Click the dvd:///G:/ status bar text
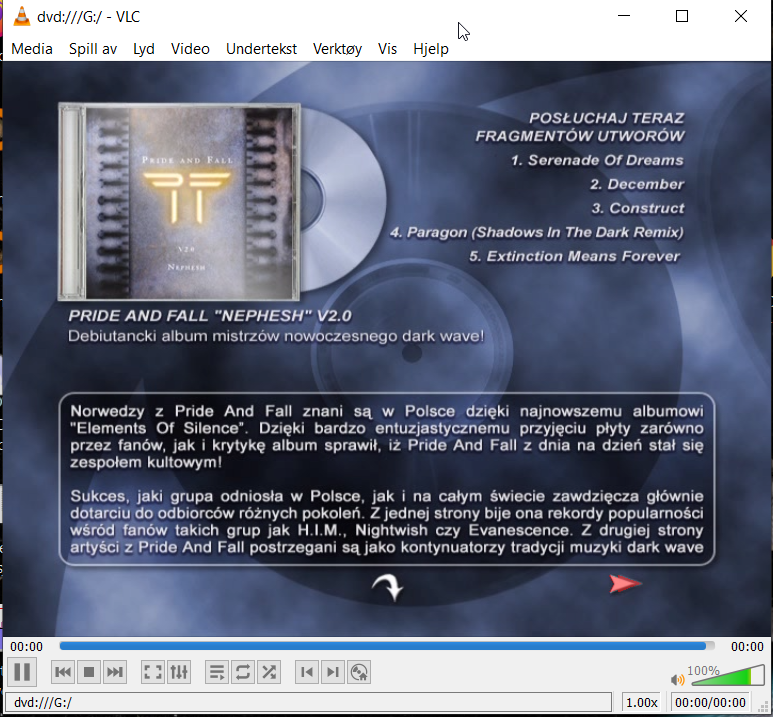 43,702
